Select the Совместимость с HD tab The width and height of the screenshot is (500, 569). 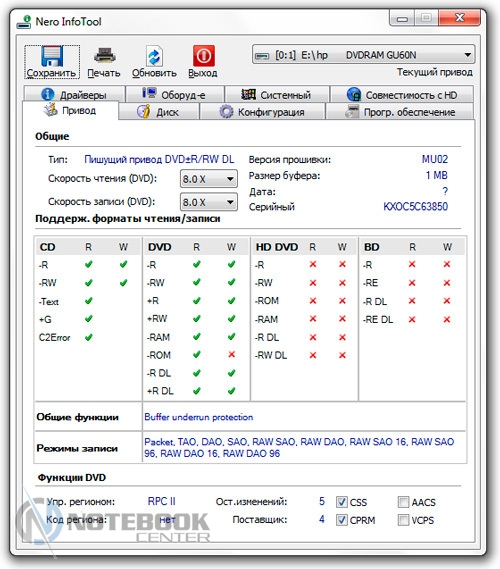tap(402, 95)
